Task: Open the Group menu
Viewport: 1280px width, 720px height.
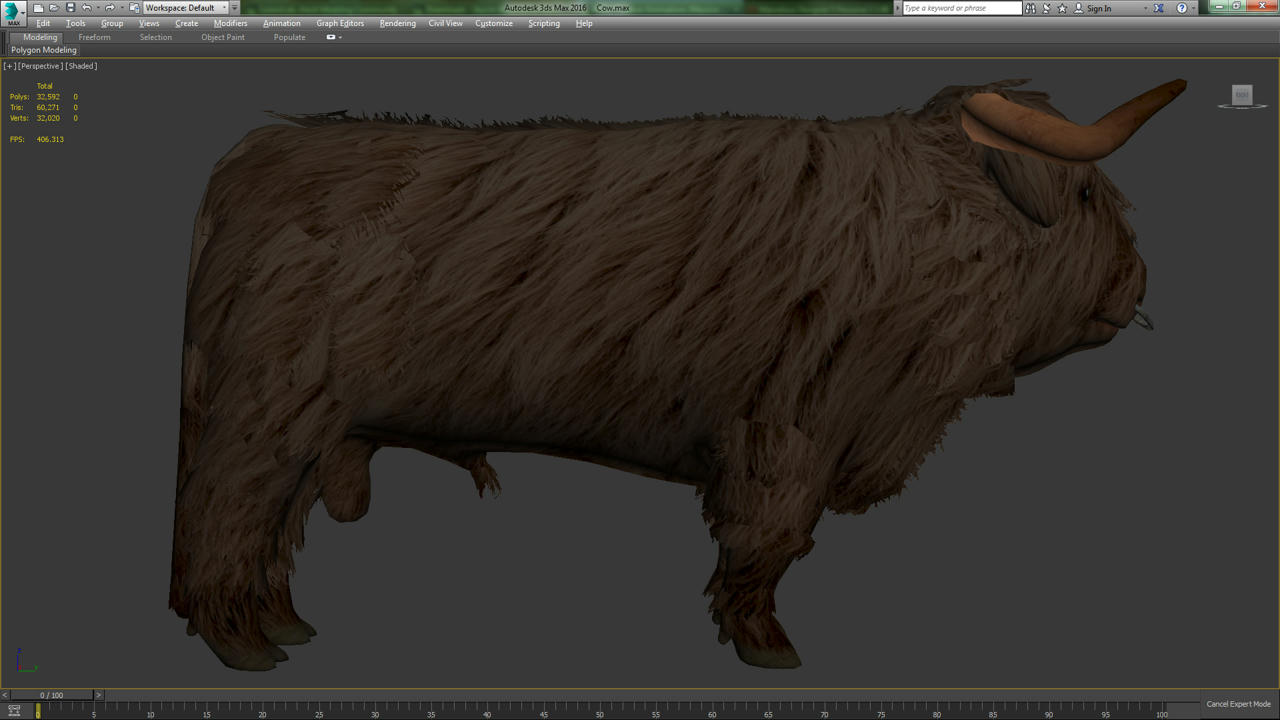Action: coord(112,23)
